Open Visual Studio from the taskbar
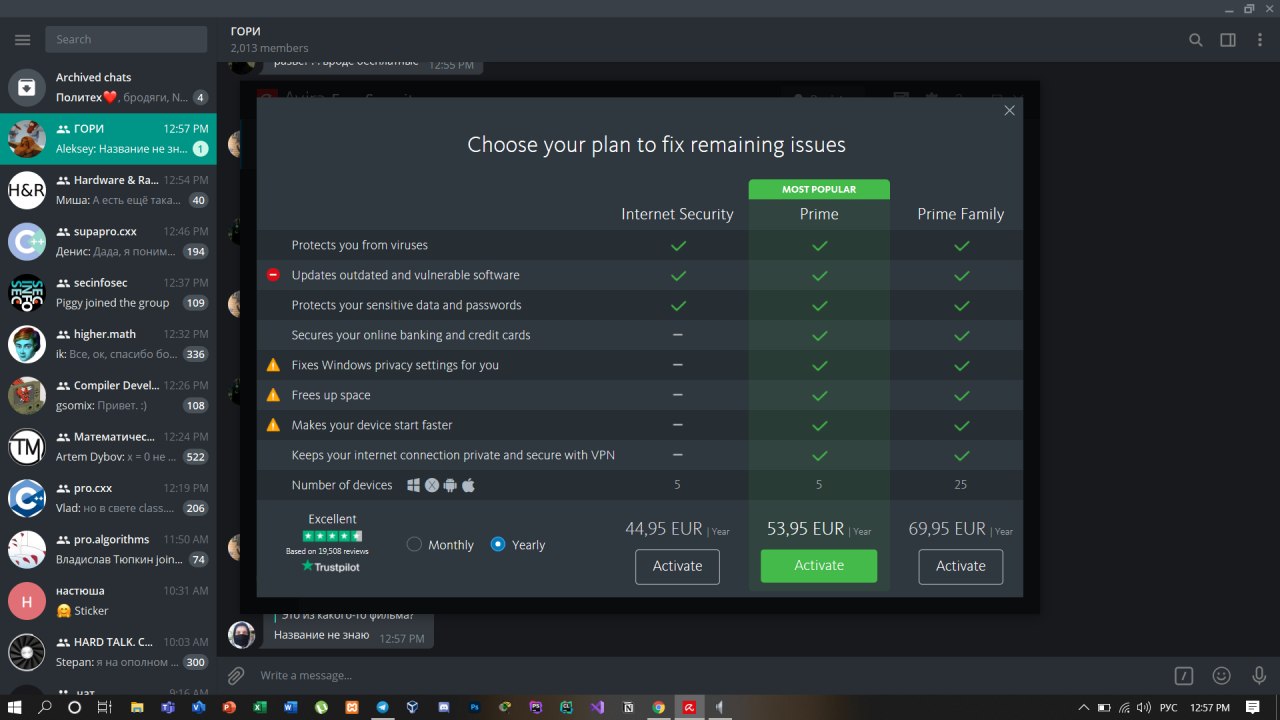 tap(597, 707)
